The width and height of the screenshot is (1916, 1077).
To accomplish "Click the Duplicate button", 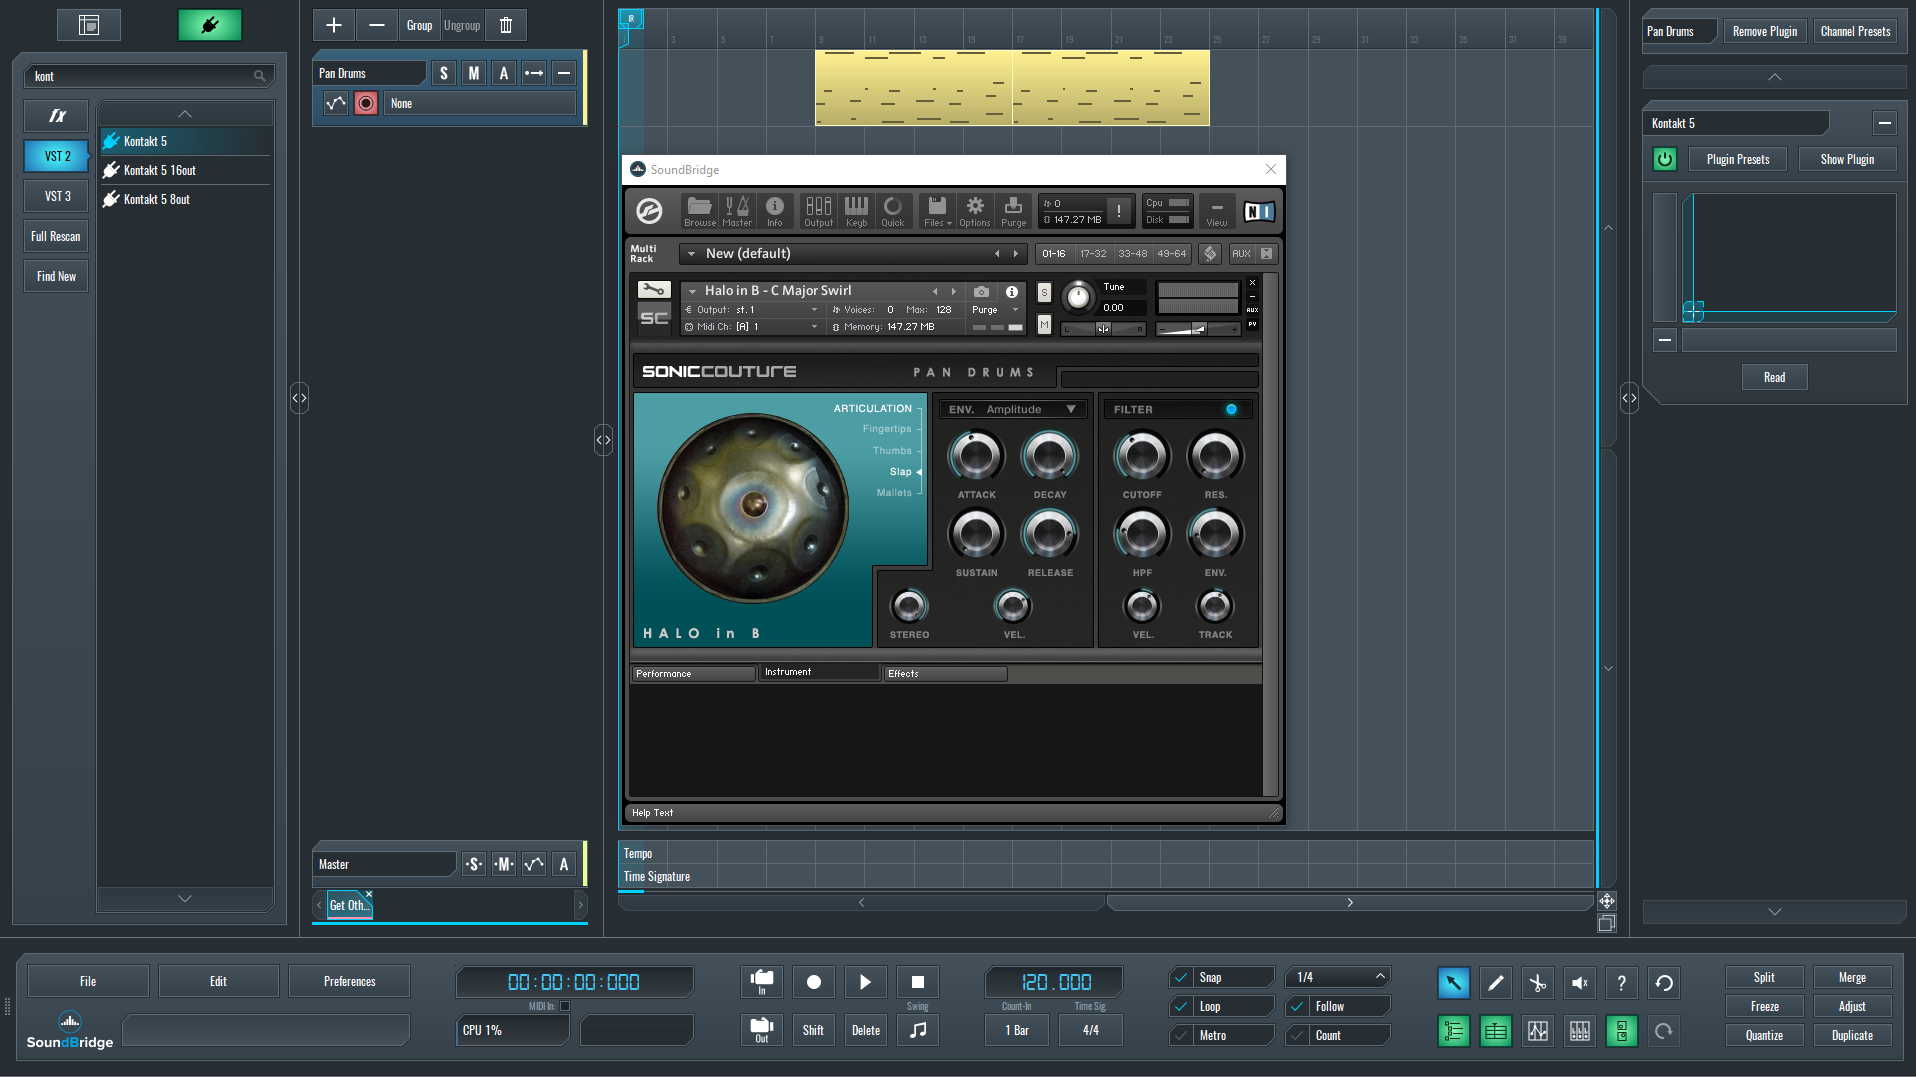I will click(x=1852, y=1035).
